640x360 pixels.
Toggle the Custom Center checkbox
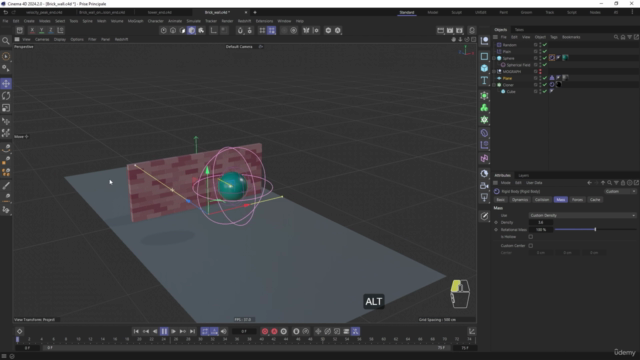[x=531, y=246]
